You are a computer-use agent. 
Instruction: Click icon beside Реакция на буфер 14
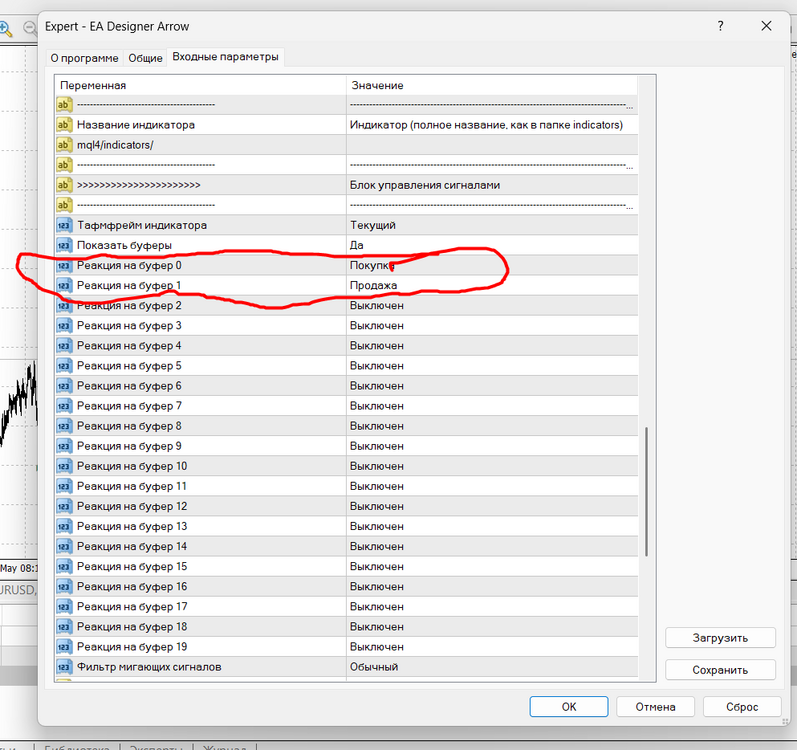[x=64, y=546]
